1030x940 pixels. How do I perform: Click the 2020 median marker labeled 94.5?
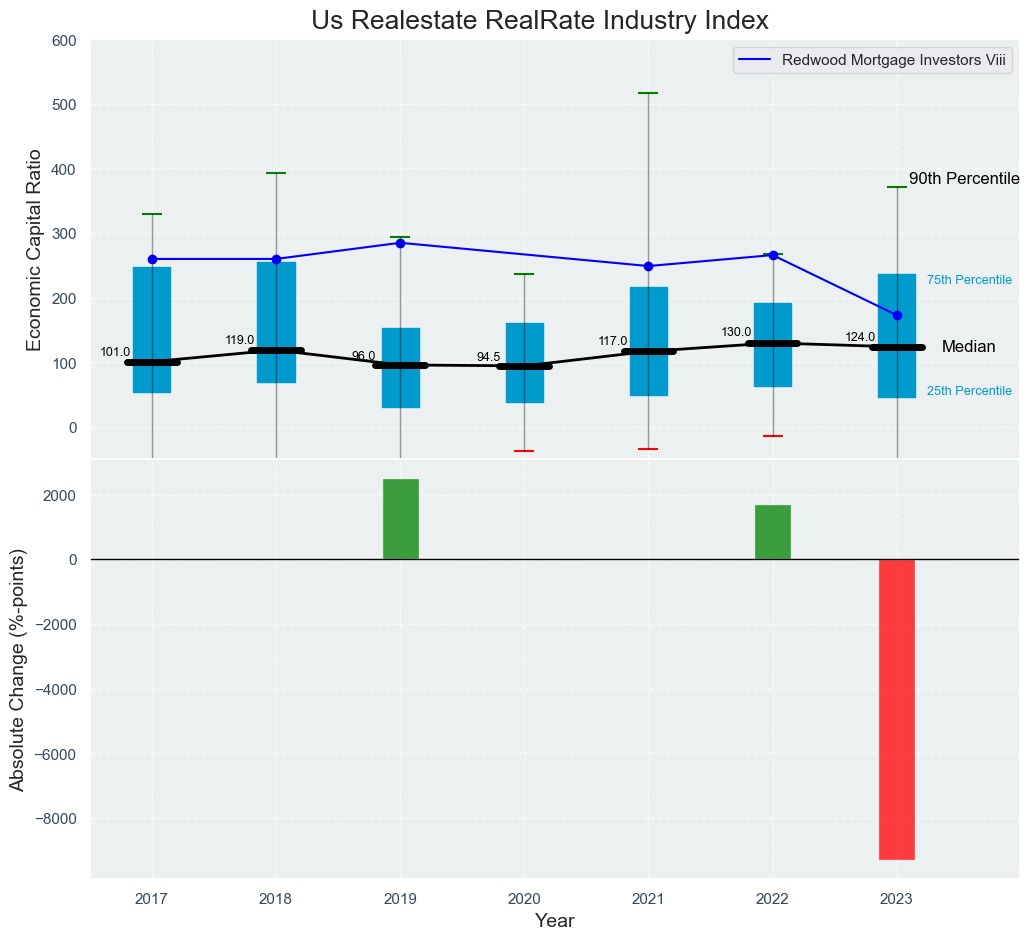(x=524, y=366)
